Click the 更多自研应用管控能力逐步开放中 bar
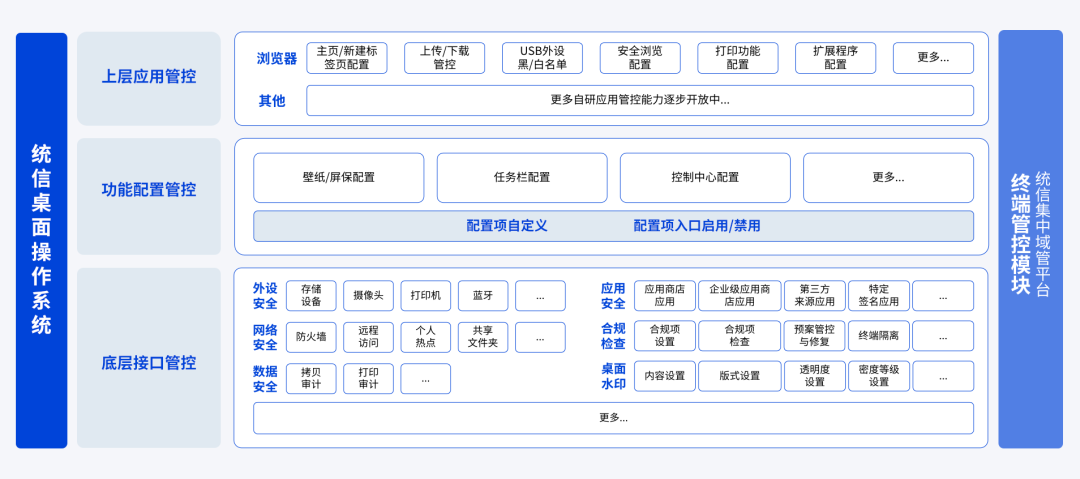 point(640,101)
